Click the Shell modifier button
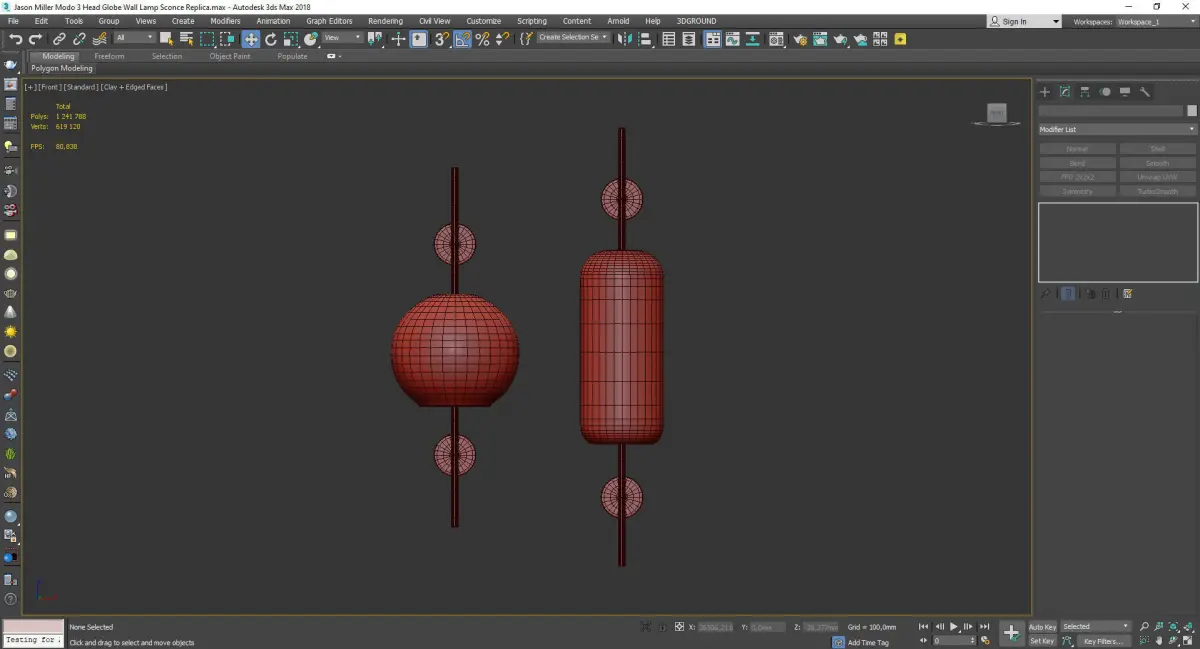The height and width of the screenshot is (649, 1200). [x=1157, y=149]
